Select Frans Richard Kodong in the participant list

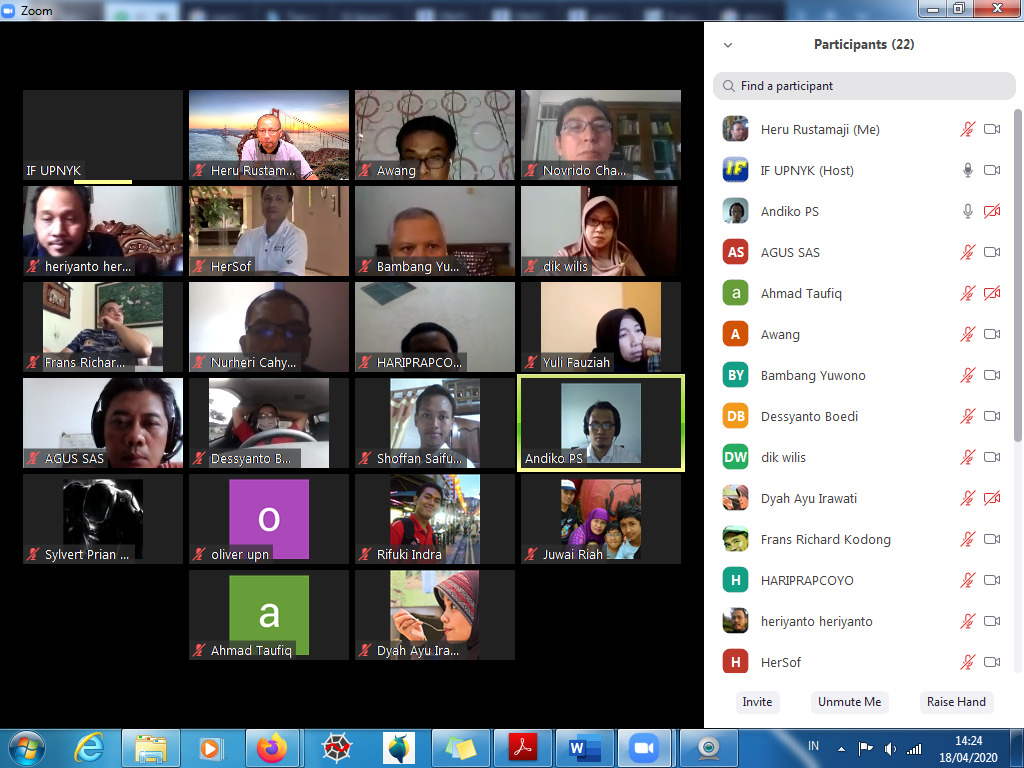(825, 539)
